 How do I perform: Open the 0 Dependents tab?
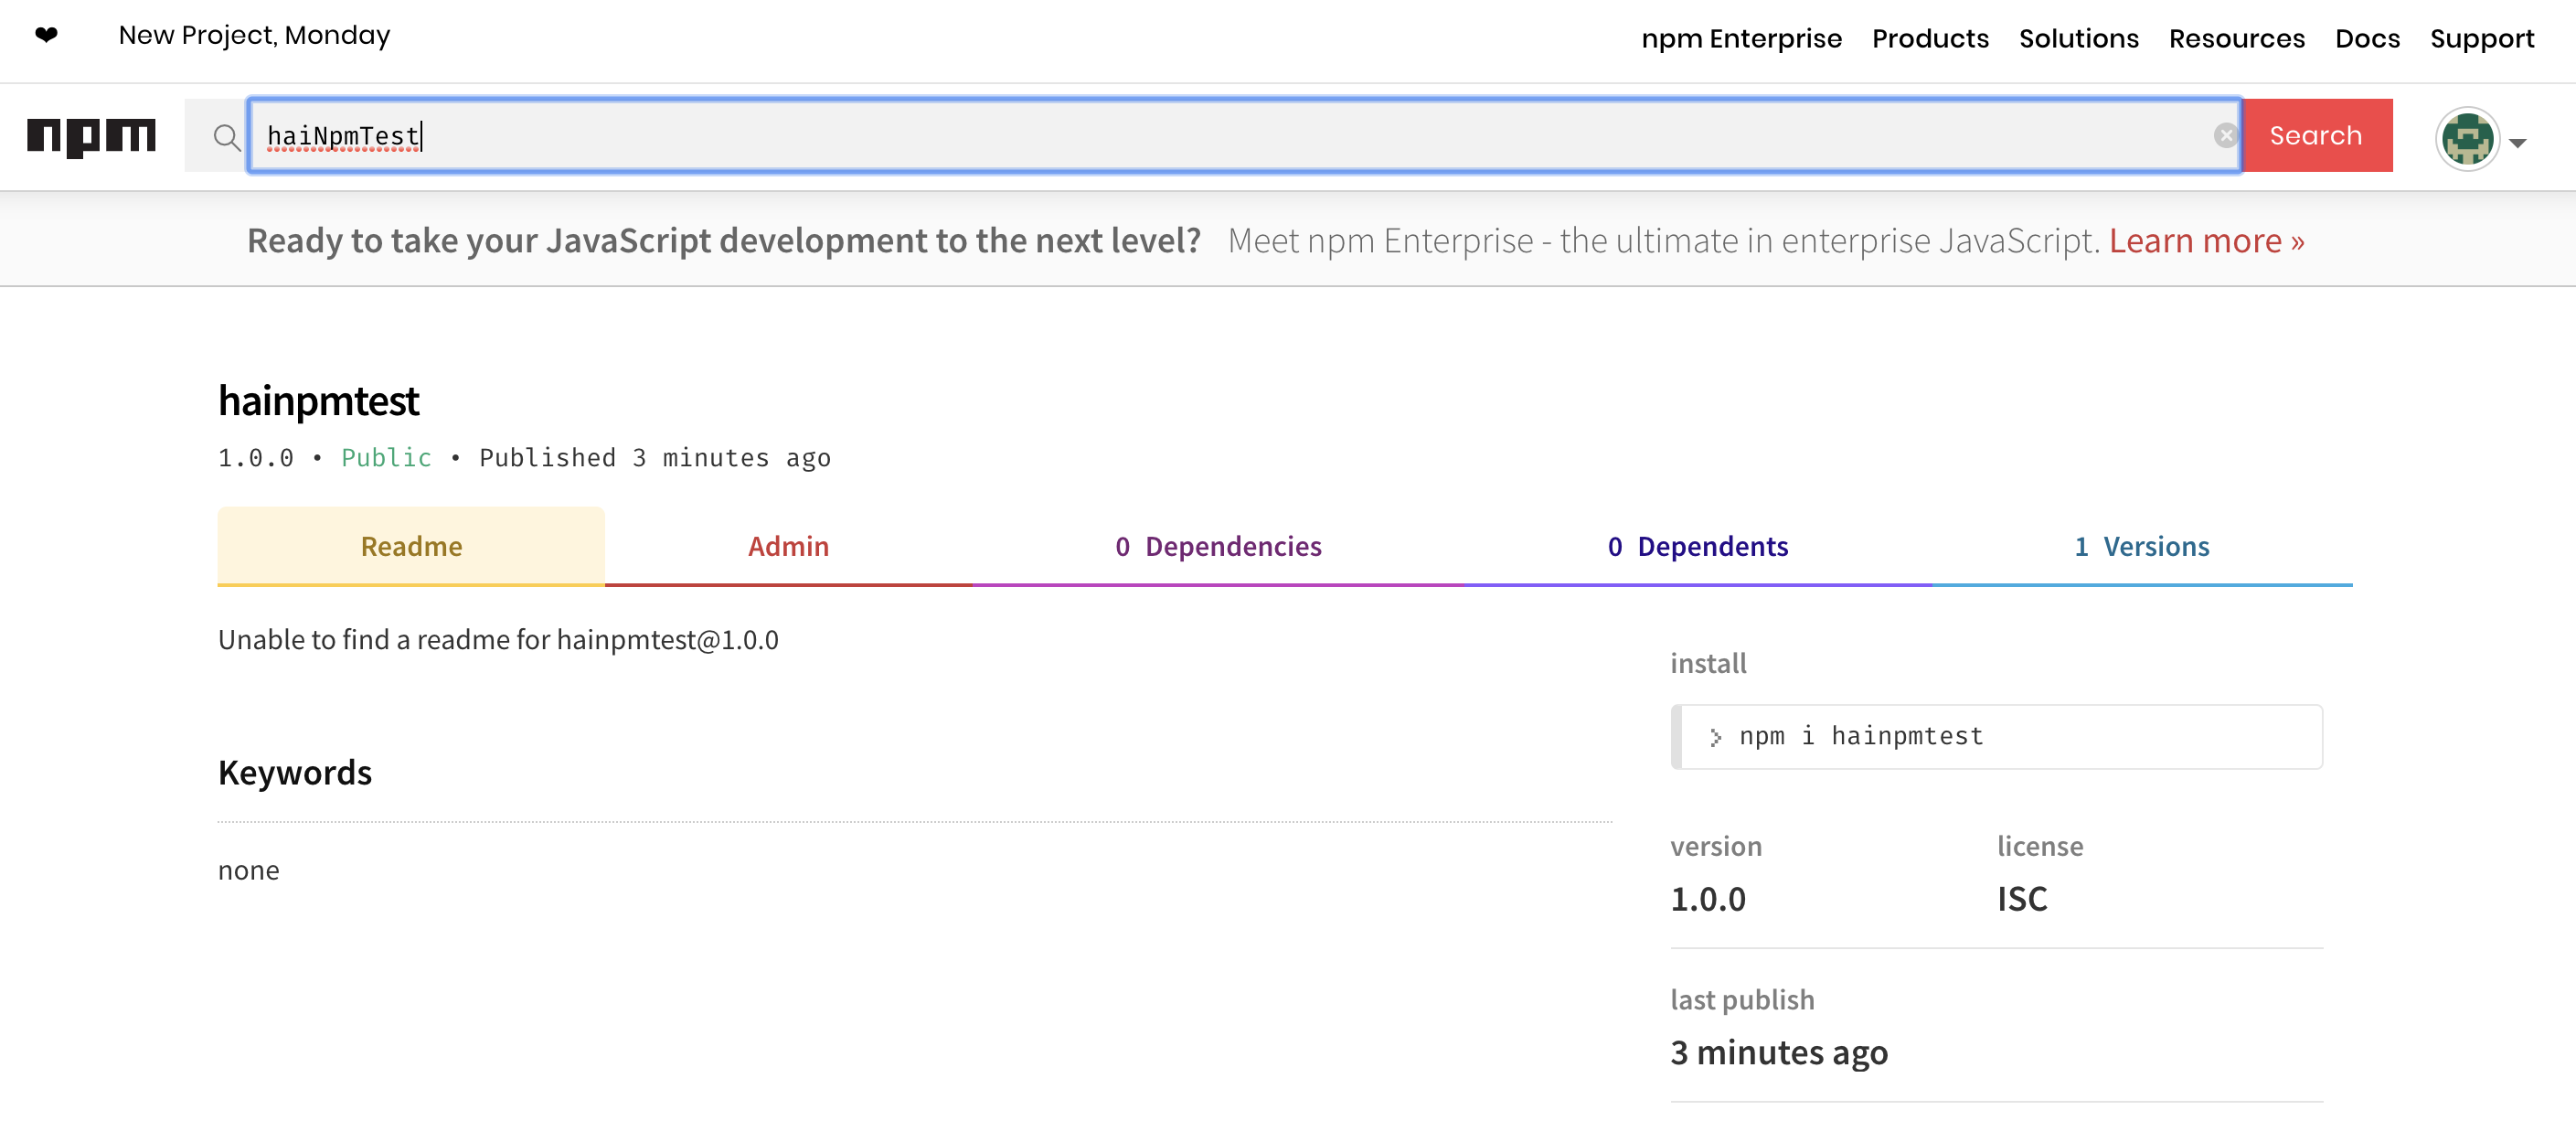pos(1697,546)
